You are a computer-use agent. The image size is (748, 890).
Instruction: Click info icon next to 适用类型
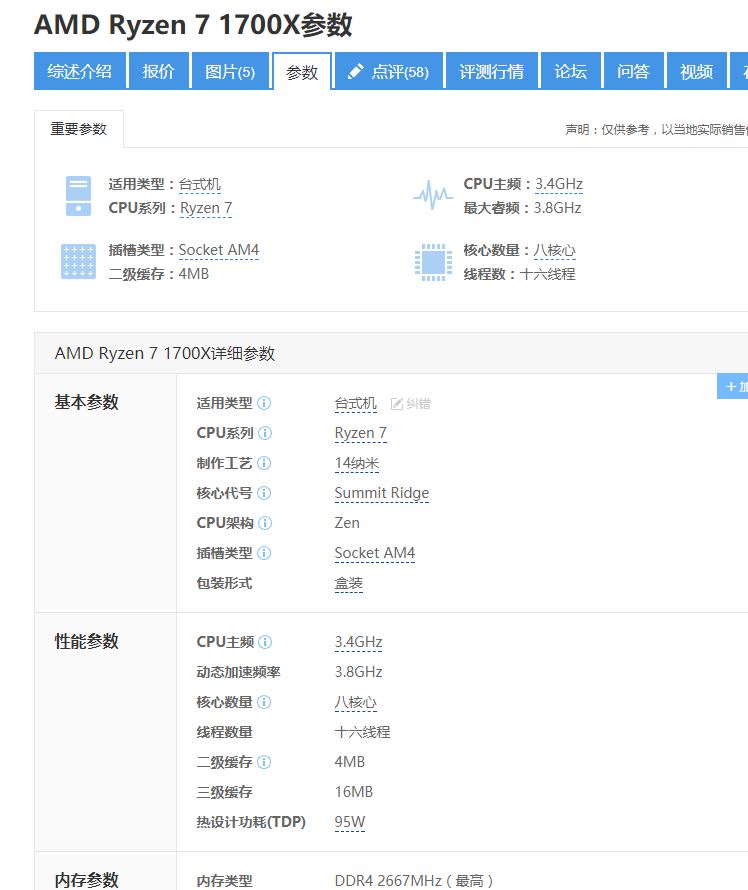264,403
